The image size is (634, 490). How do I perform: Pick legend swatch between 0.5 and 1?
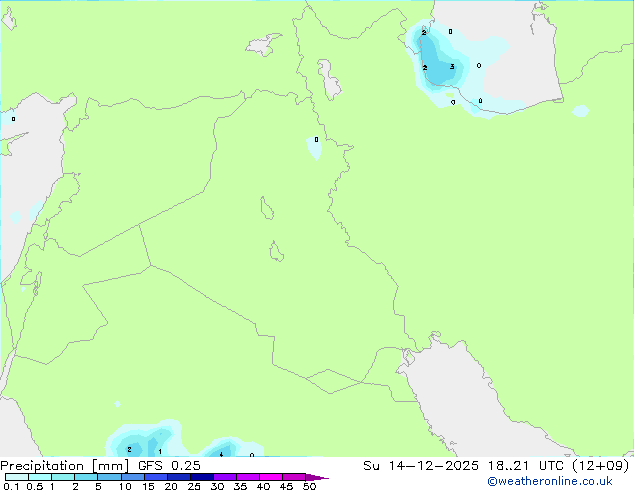(x=40, y=477)
